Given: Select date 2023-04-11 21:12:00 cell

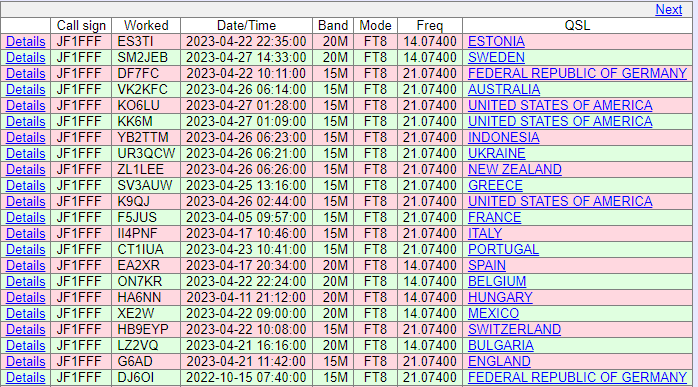Looking at the screenshot, I should (x=246, y=298).
